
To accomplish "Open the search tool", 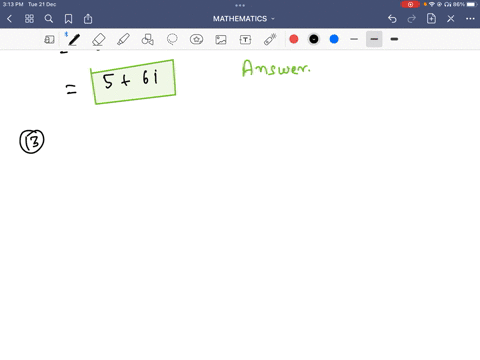I will (x=49, y=19).
